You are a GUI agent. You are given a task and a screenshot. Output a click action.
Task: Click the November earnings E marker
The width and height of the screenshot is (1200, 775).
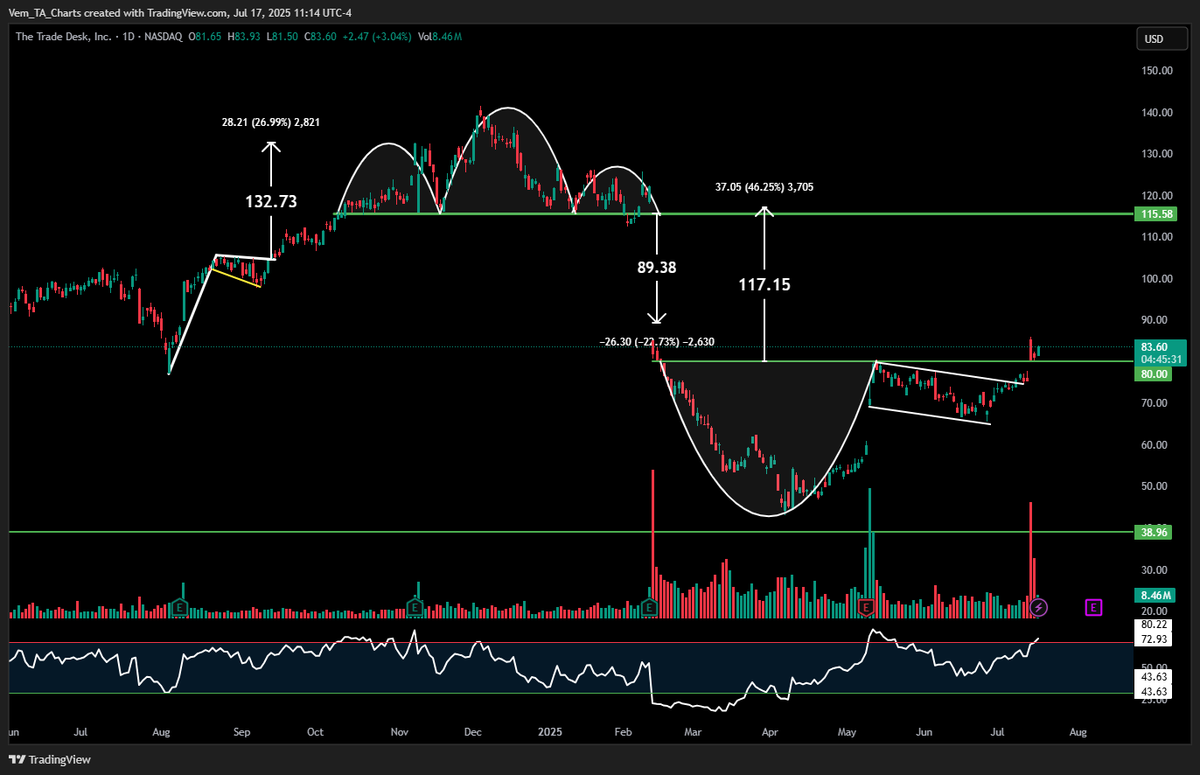coord(415,607)
